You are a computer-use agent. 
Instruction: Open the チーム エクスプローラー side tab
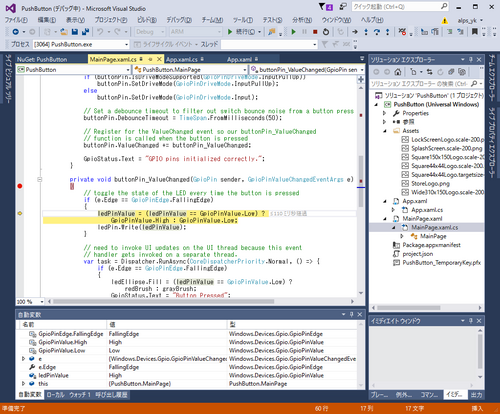click(x=492, y=79)
